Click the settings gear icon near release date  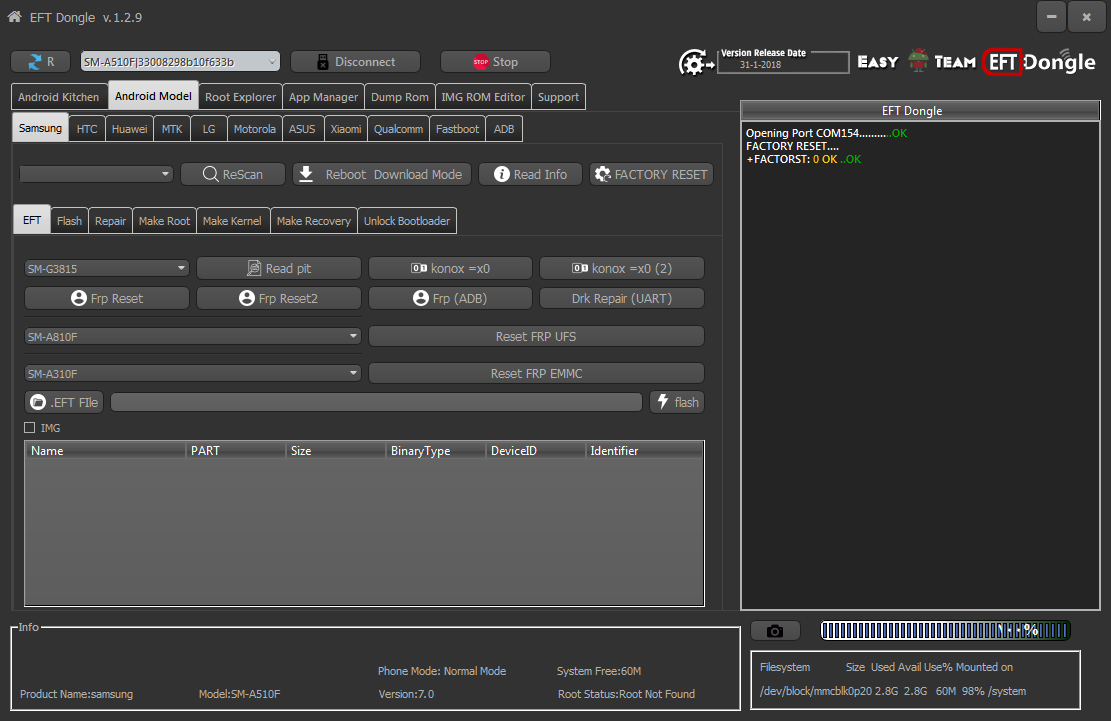click(695, 63)
